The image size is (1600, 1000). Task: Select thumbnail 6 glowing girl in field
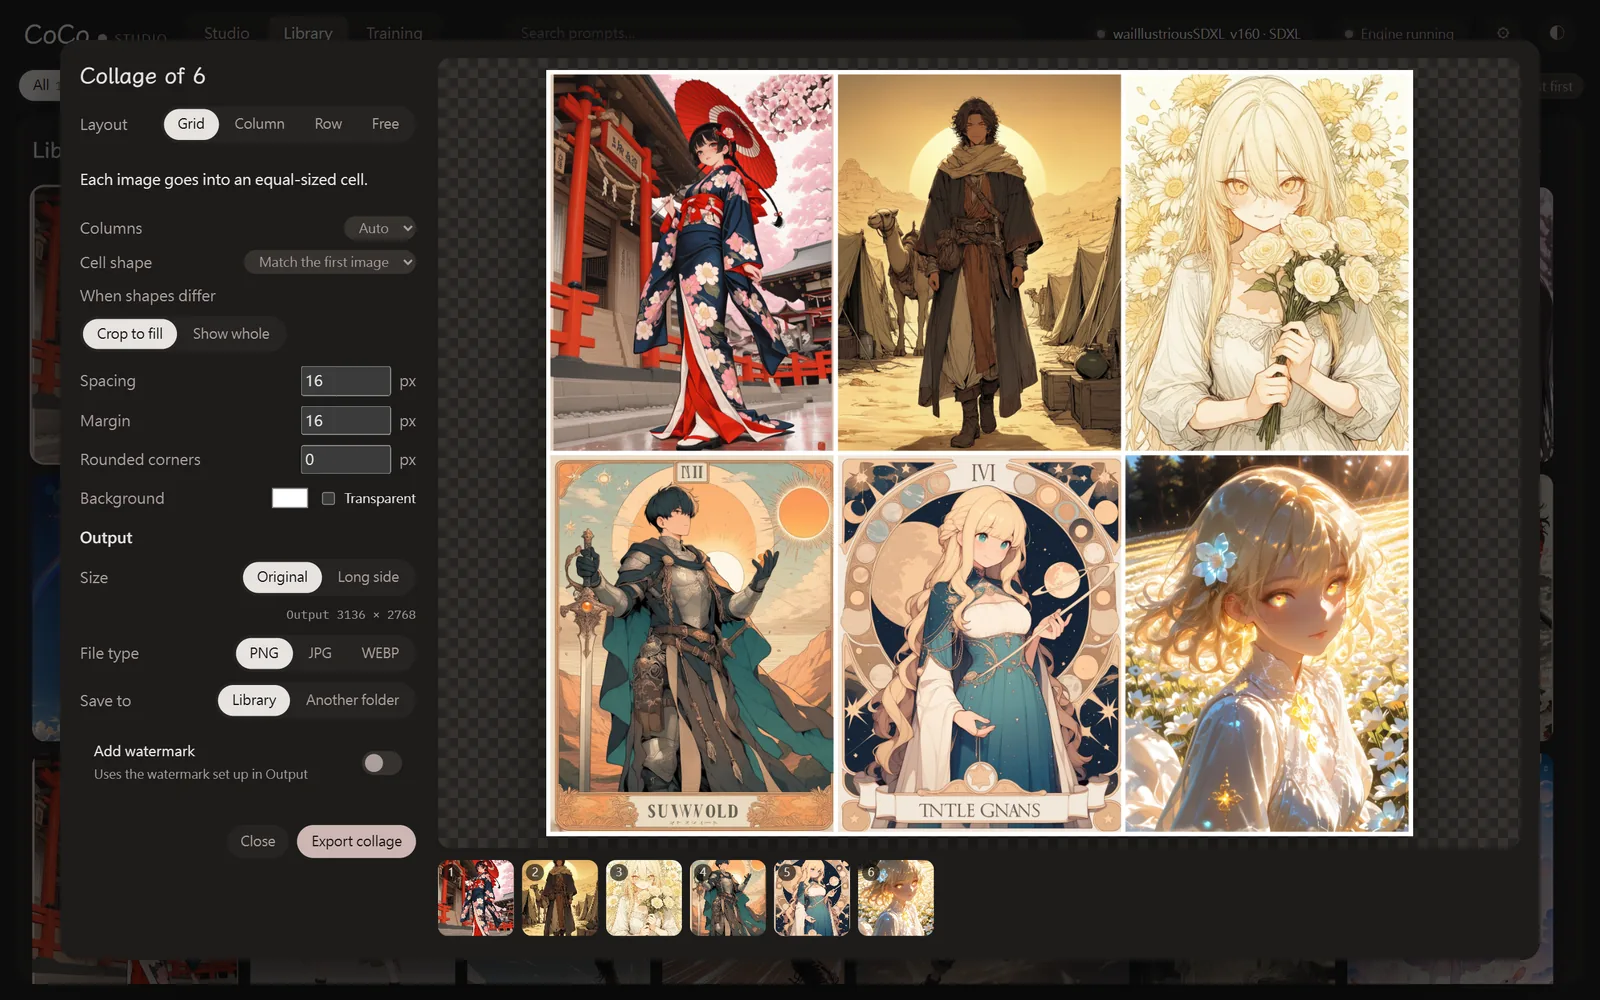[x=896, y=898]
